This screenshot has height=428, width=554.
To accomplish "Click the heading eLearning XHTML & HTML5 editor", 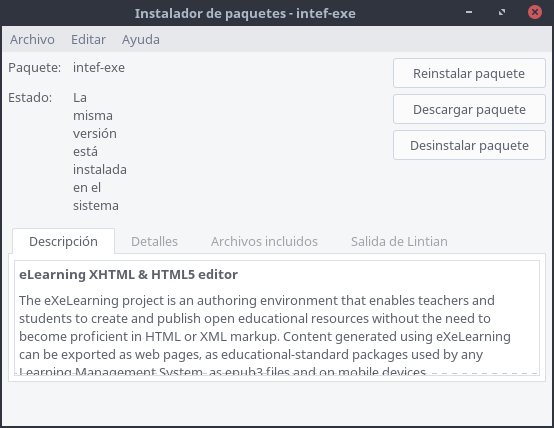I will pyautogui.click(x=128, y=275).
